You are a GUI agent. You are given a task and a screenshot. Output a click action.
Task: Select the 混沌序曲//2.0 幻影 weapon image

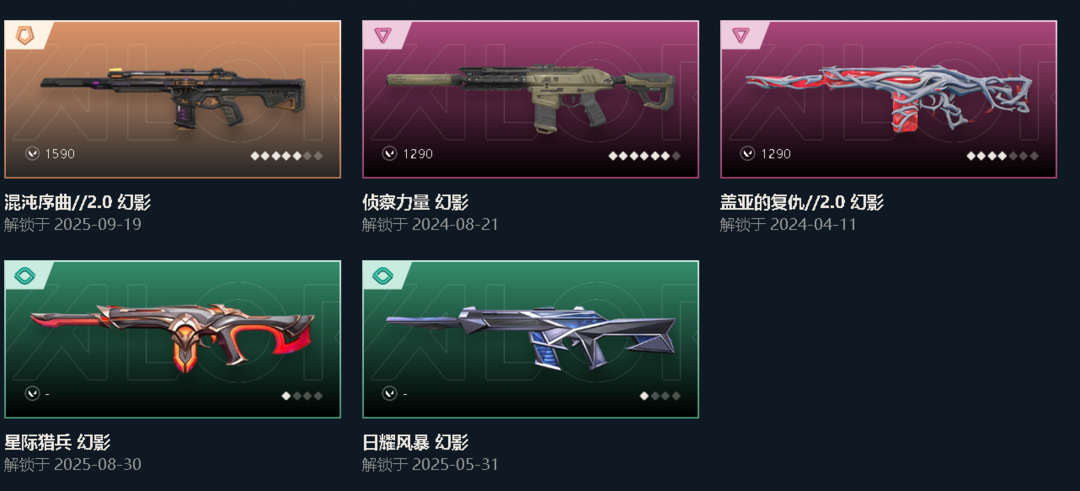(173, 98)
